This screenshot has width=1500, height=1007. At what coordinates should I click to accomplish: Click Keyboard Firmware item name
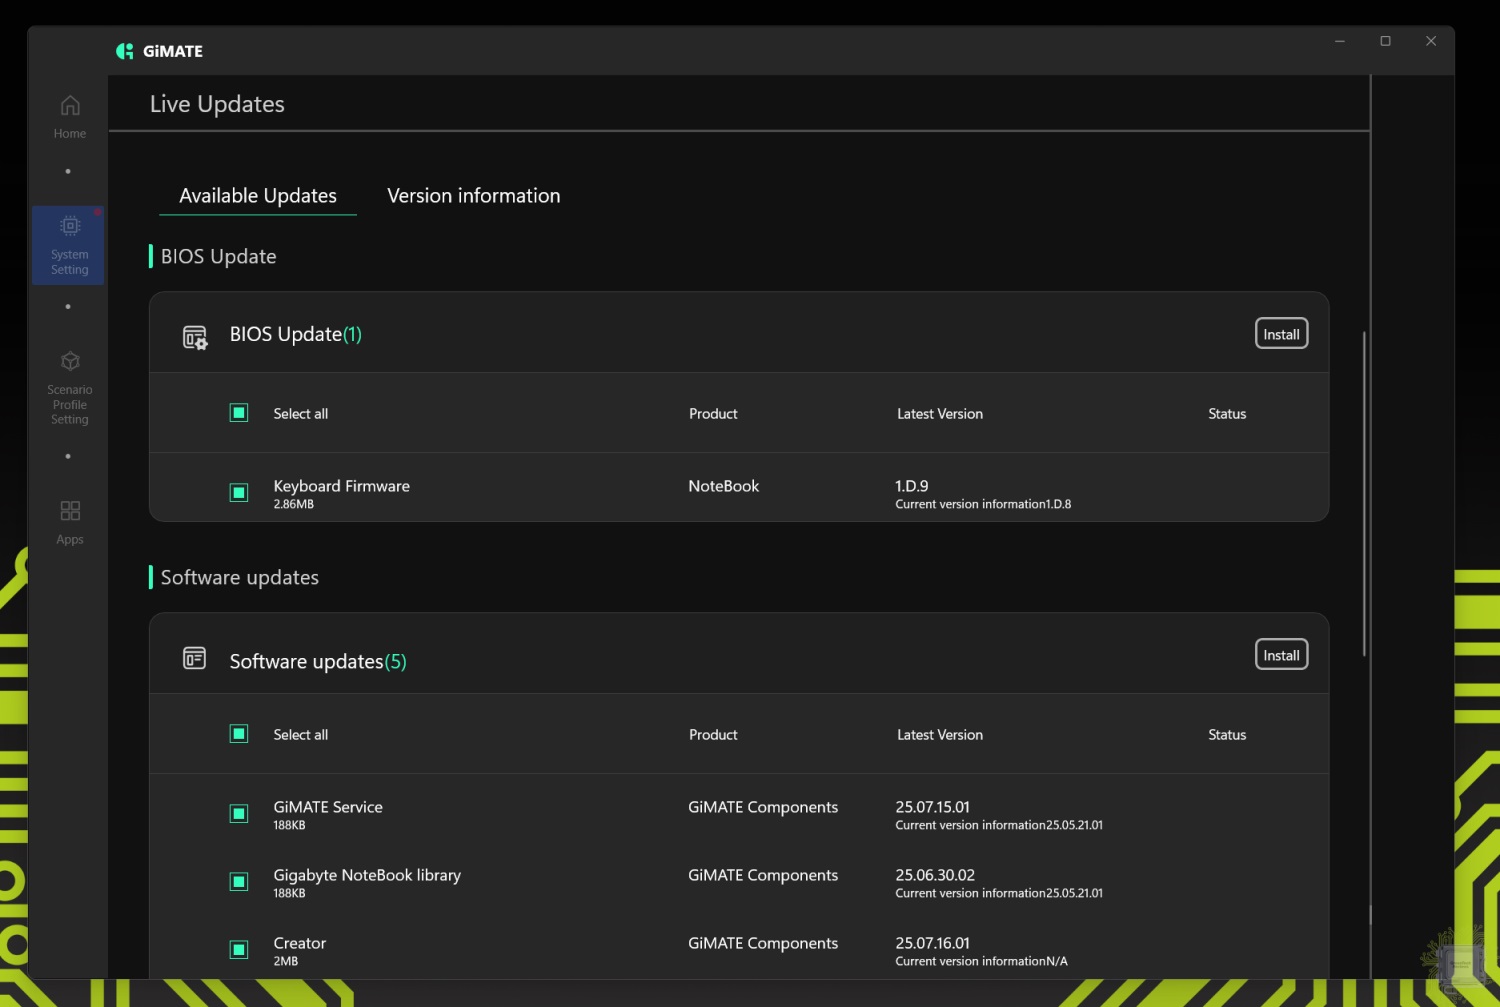click(341, 486)
